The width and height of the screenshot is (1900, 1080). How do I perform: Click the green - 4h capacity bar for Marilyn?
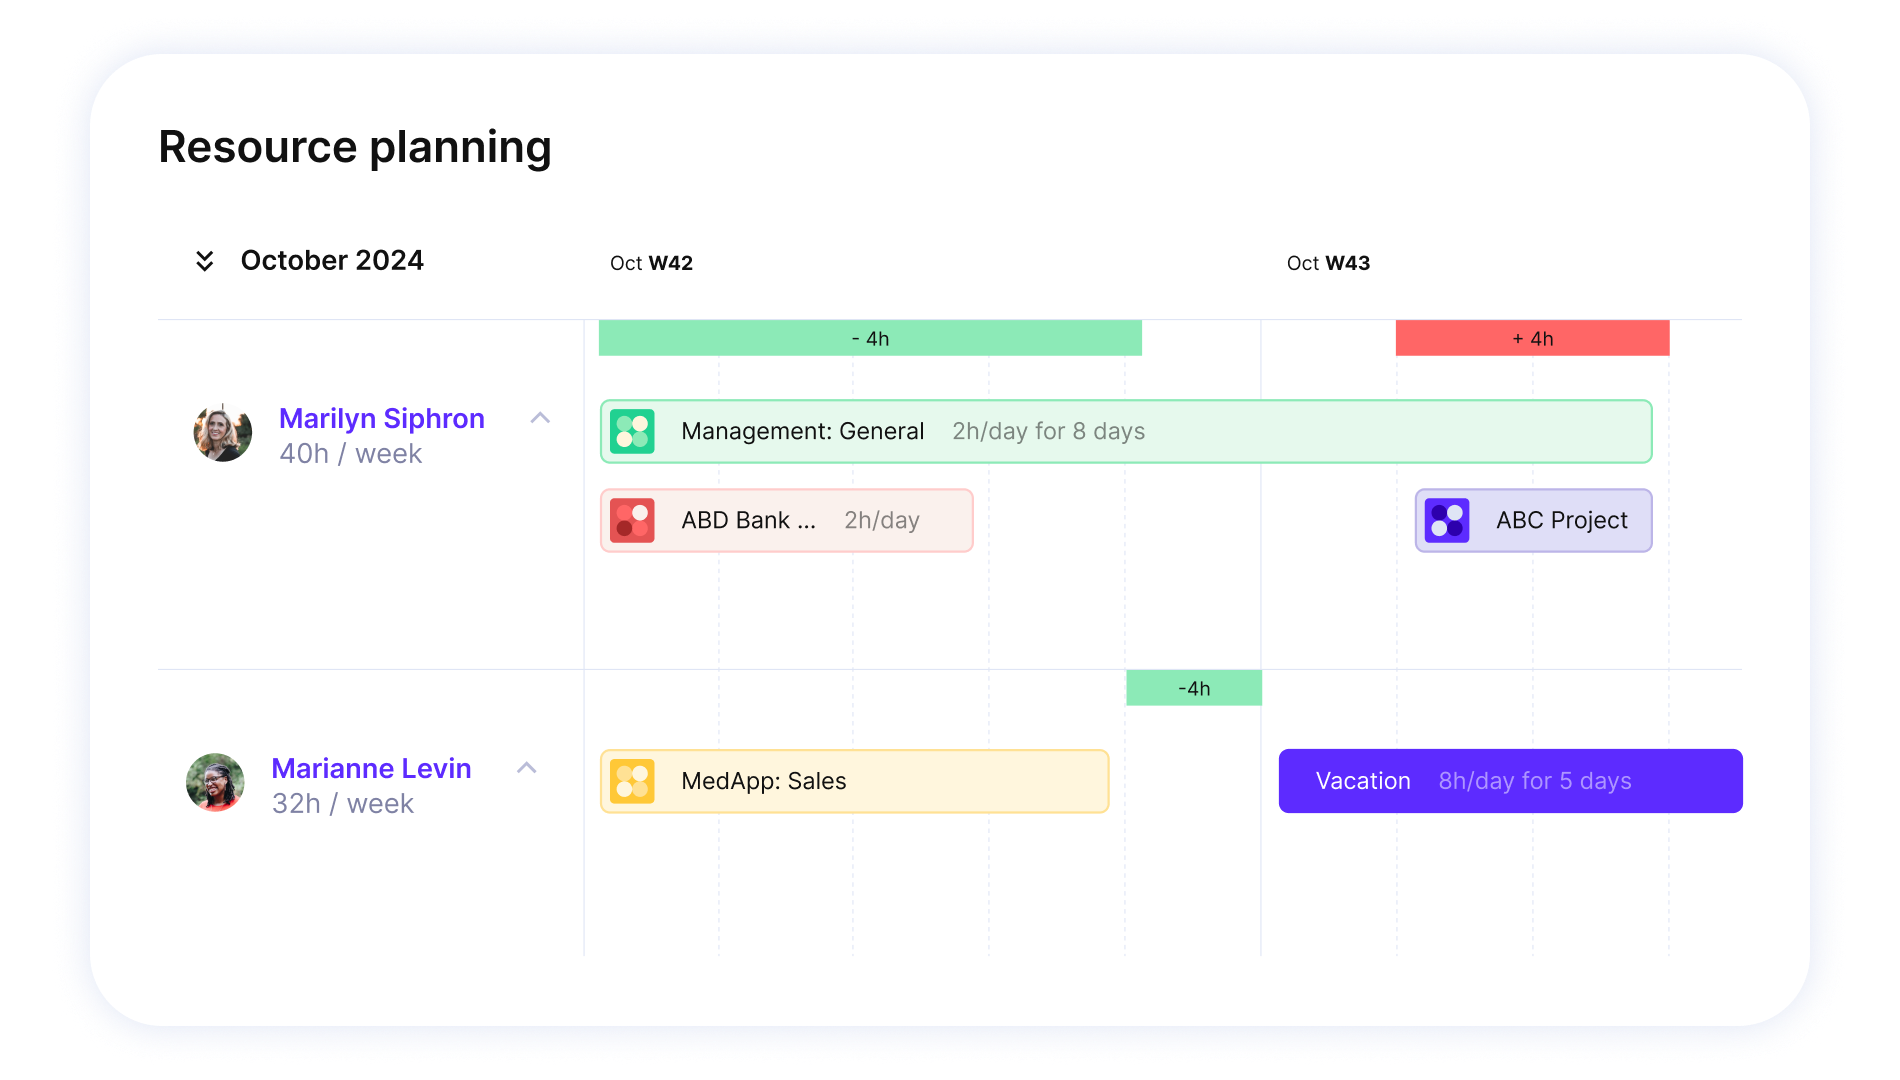click(870, 338)
